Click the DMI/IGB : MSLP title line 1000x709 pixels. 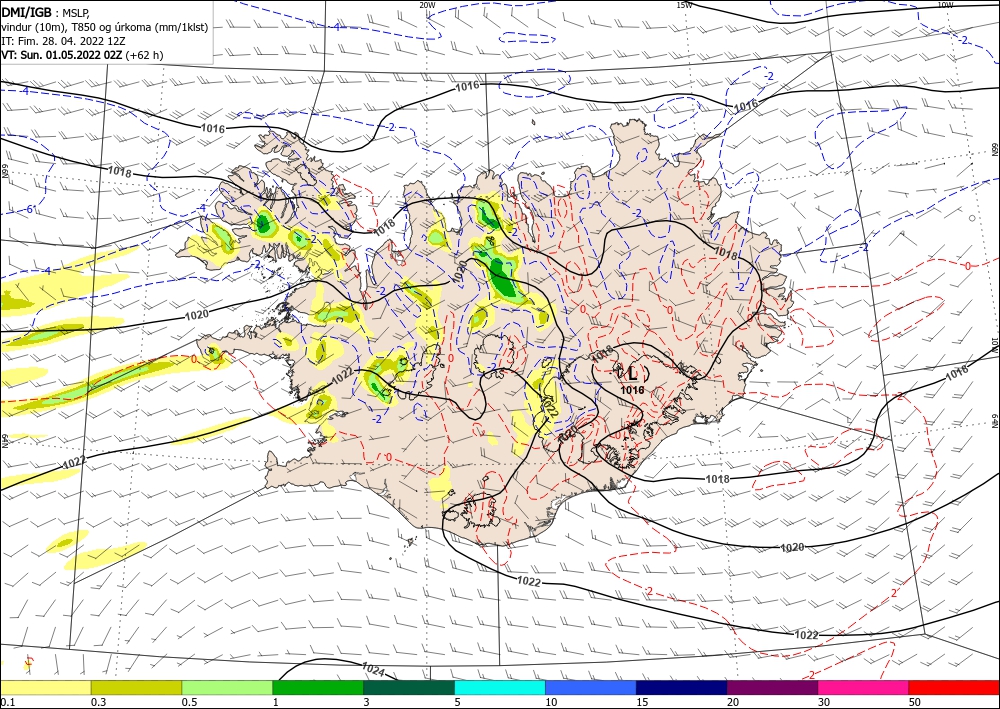(45, 13)
